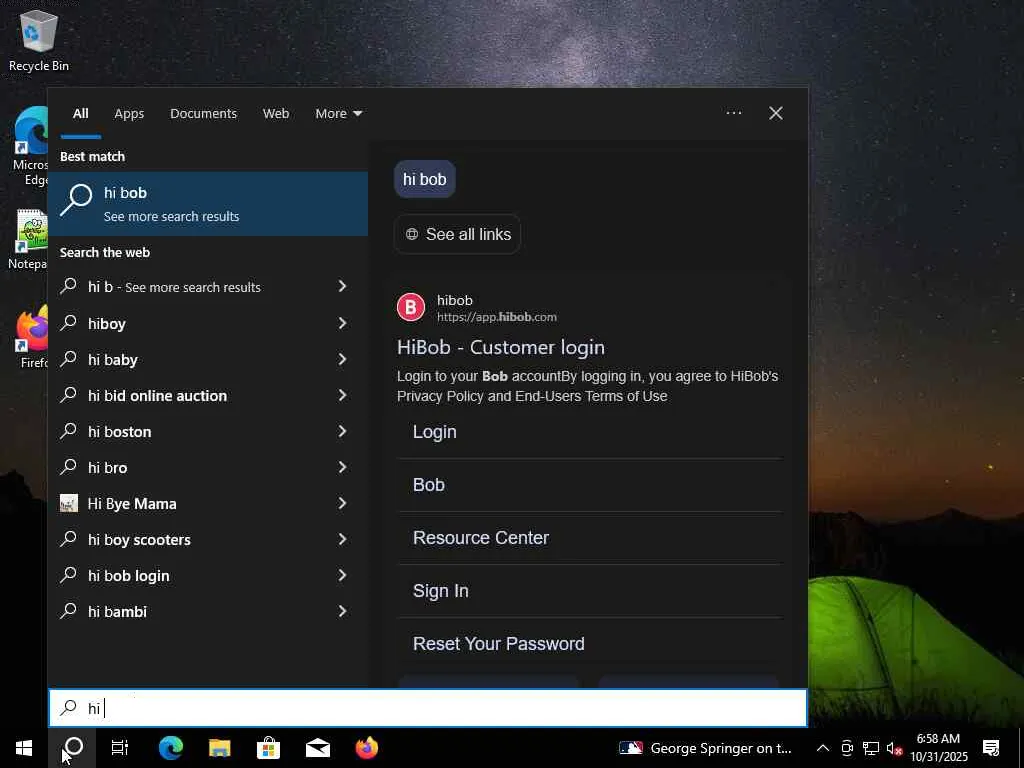Launch Microsoft Edge from the taskbar

point(170,748)
